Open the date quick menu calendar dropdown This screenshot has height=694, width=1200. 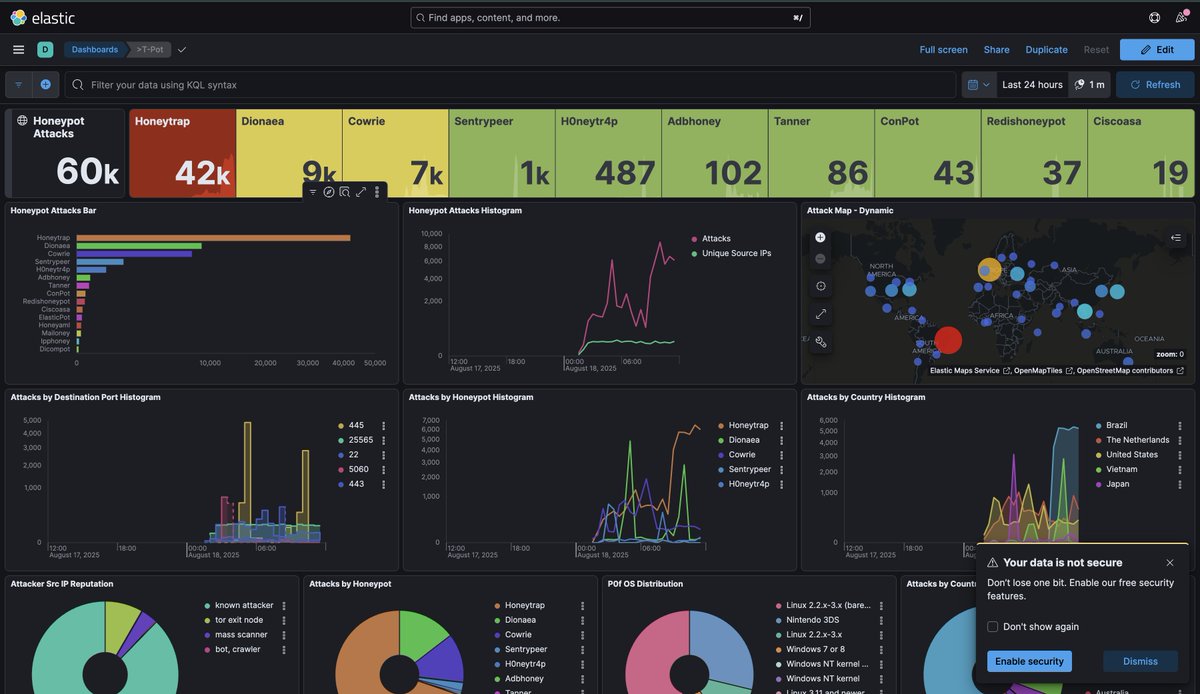click(x=979, y=85)
